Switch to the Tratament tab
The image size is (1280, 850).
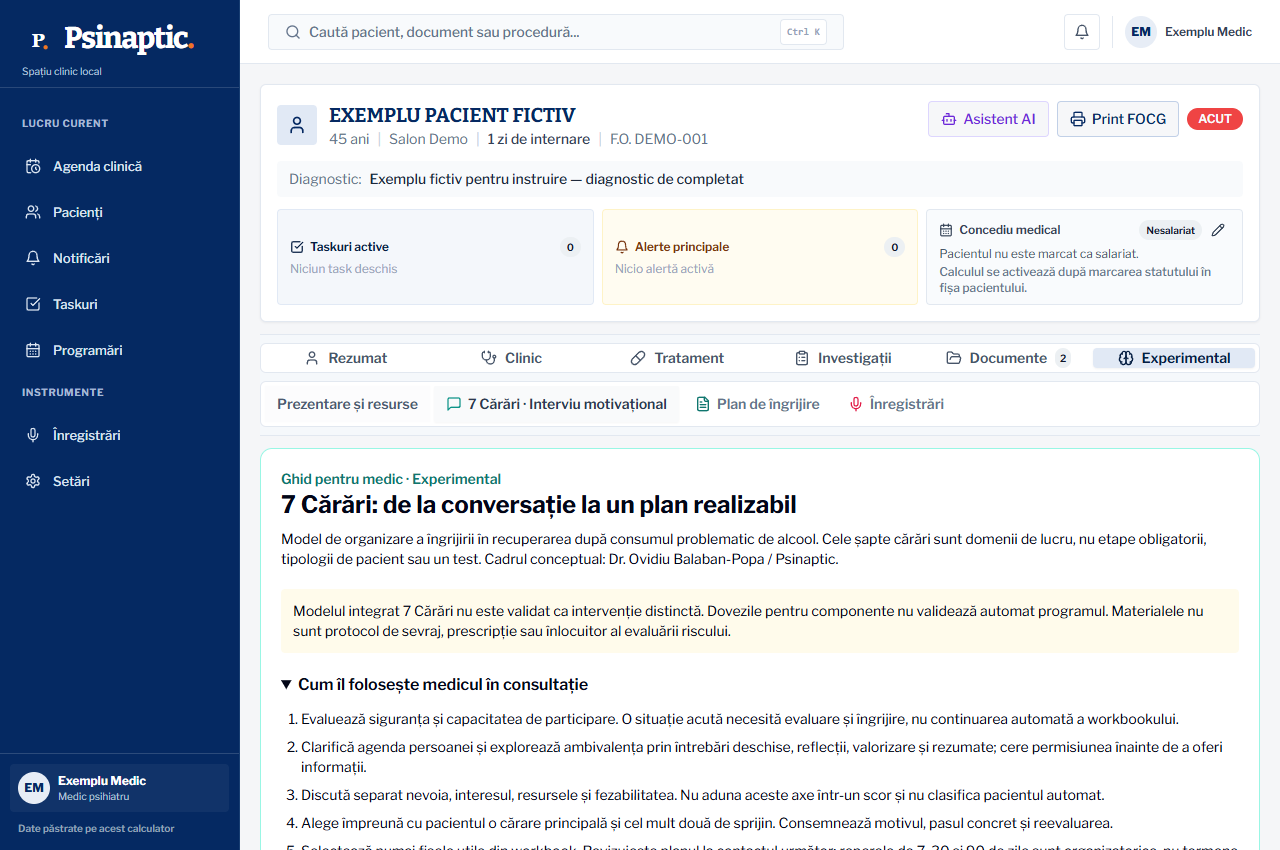(x=677, y=358)
